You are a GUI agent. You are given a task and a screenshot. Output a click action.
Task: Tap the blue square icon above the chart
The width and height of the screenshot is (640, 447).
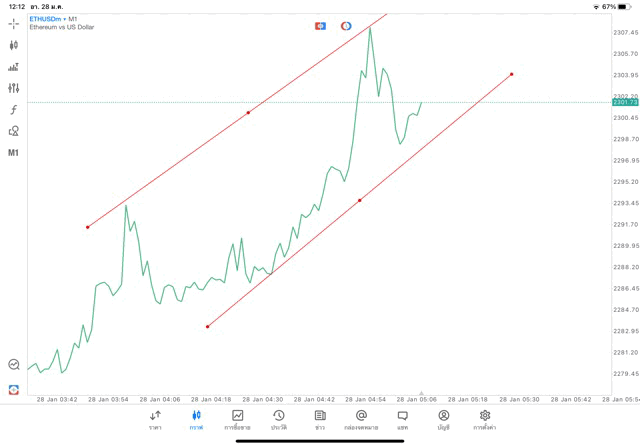pos(320,25)
